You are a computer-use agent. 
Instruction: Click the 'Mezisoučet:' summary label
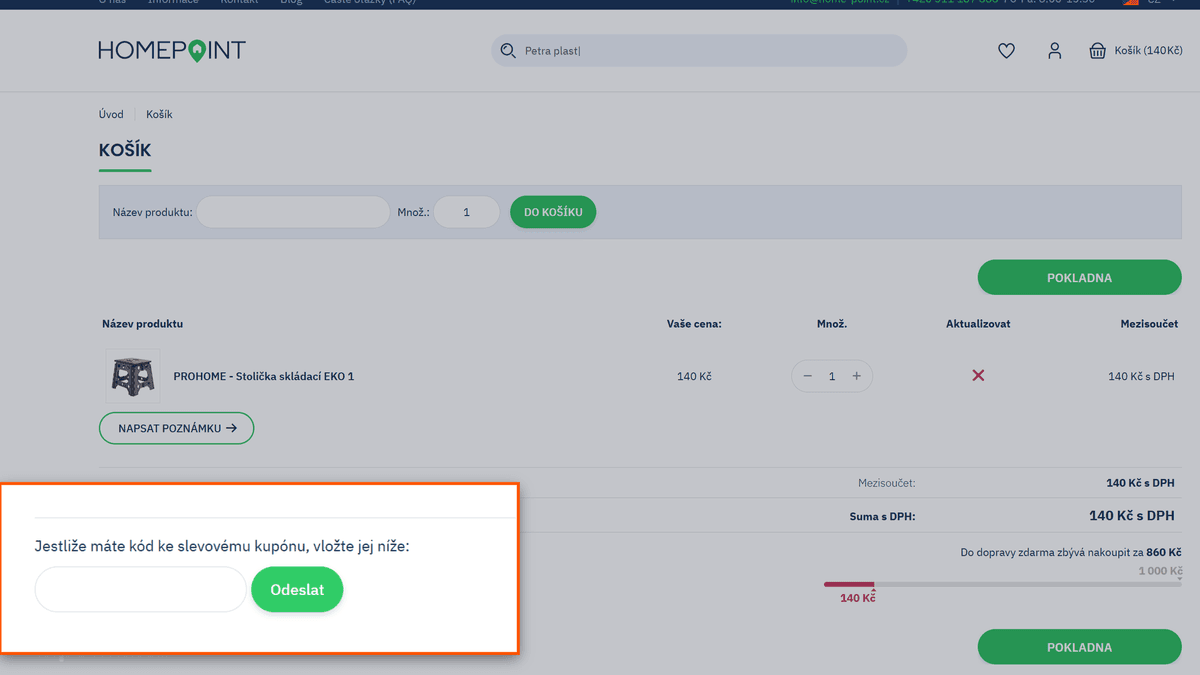coord(886,483)
